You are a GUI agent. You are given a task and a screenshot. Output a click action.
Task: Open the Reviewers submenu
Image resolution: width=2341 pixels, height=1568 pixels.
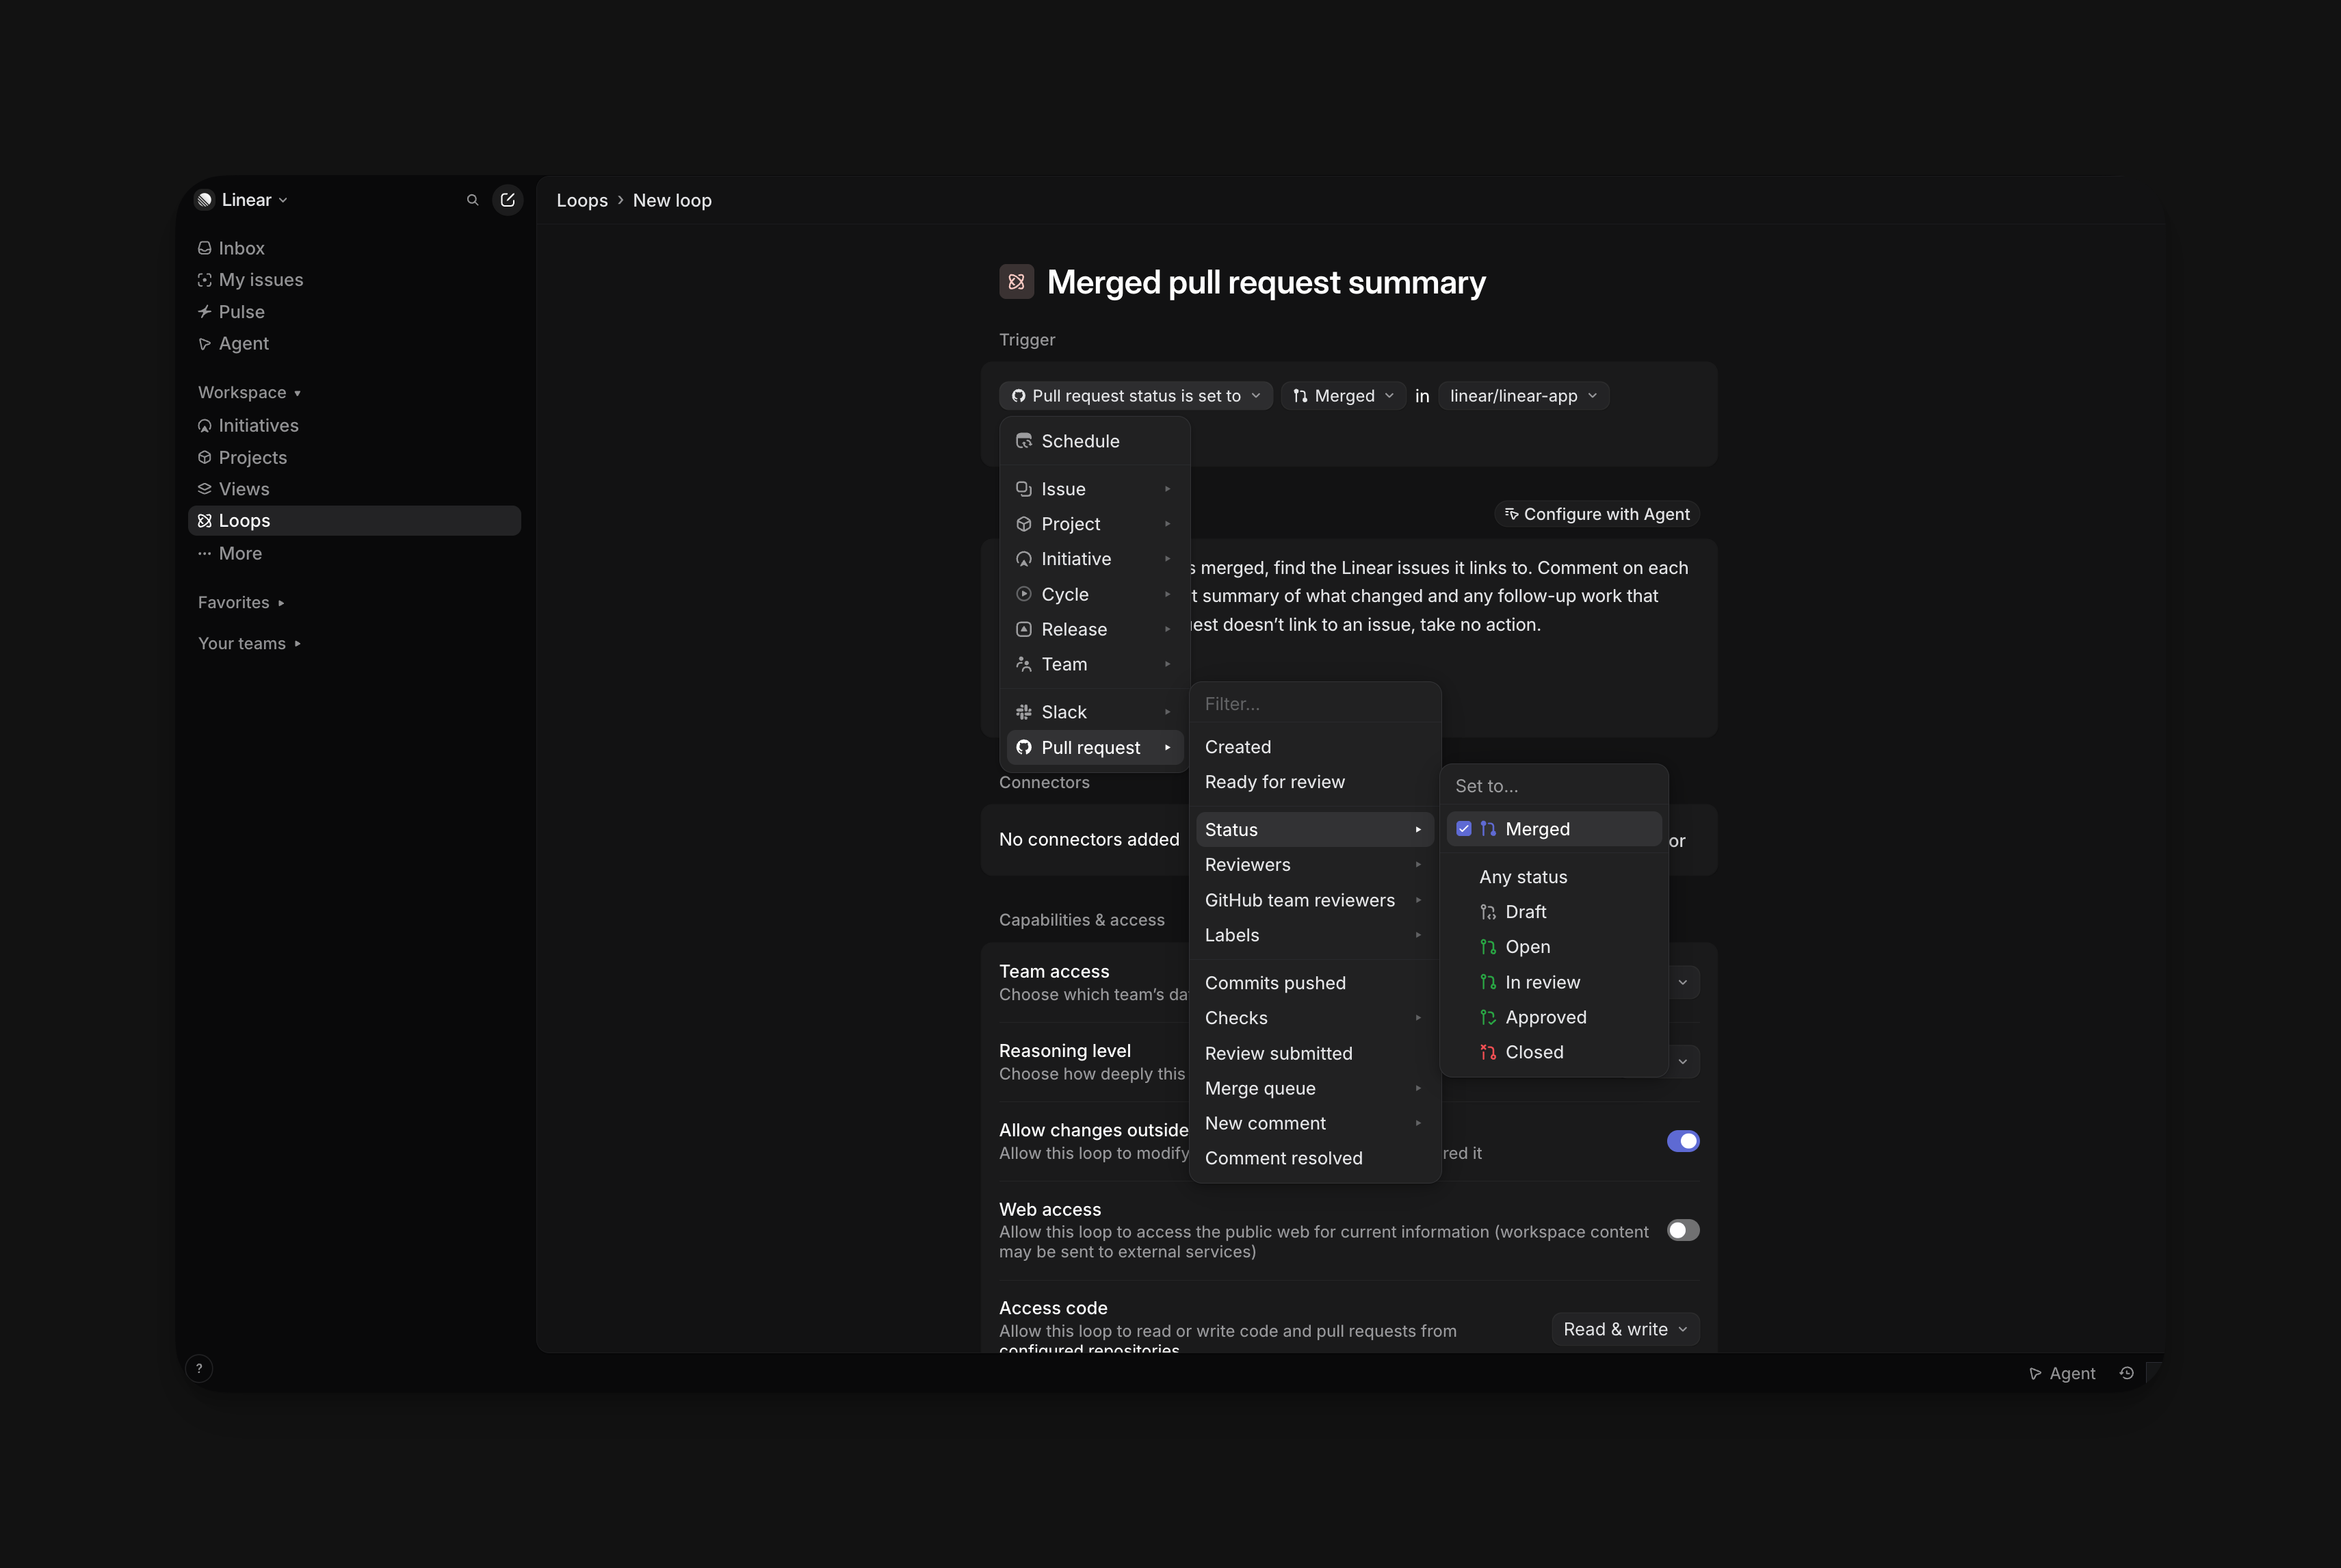1314,865
